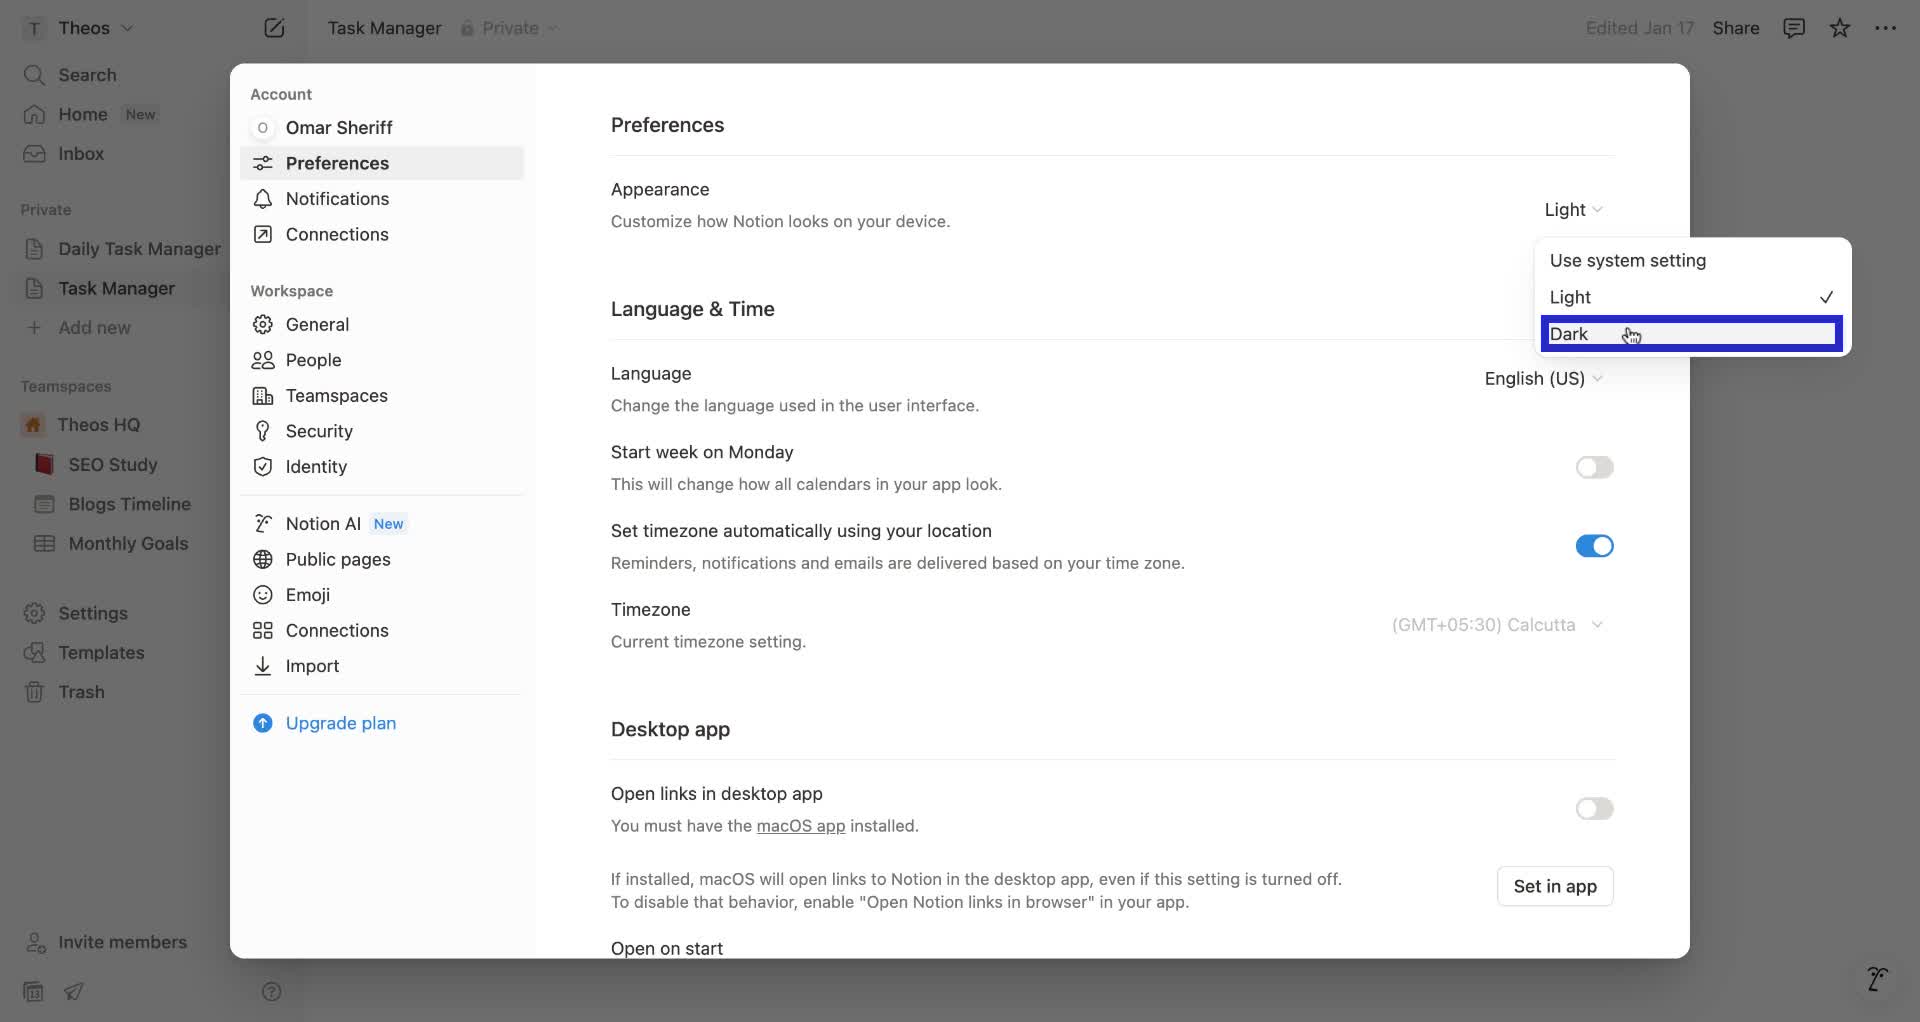Image resolution: width=1920 pixels, height=1022 pixels.
Task: Enable Start week on Monday
Action: 1594,467
